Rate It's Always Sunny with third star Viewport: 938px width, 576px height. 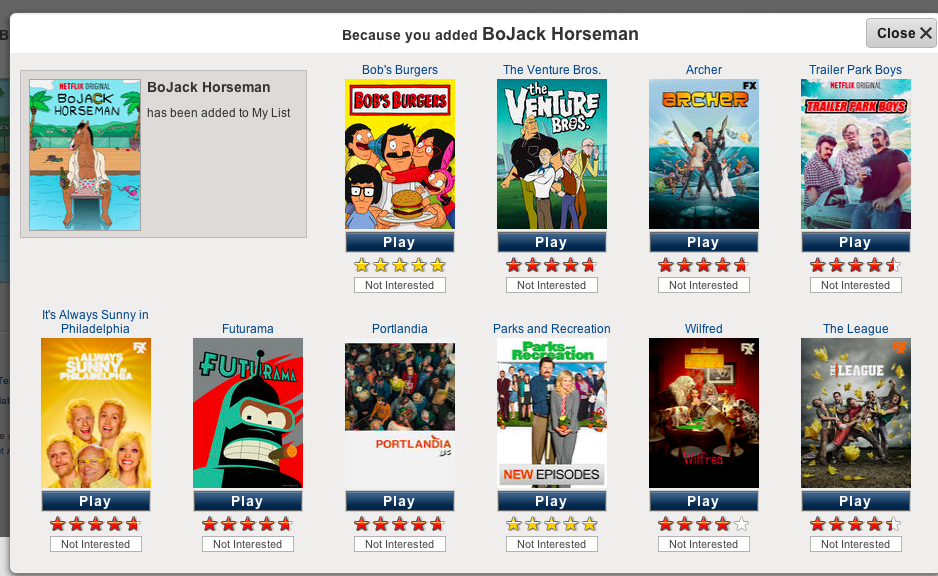tap(96, 525)
